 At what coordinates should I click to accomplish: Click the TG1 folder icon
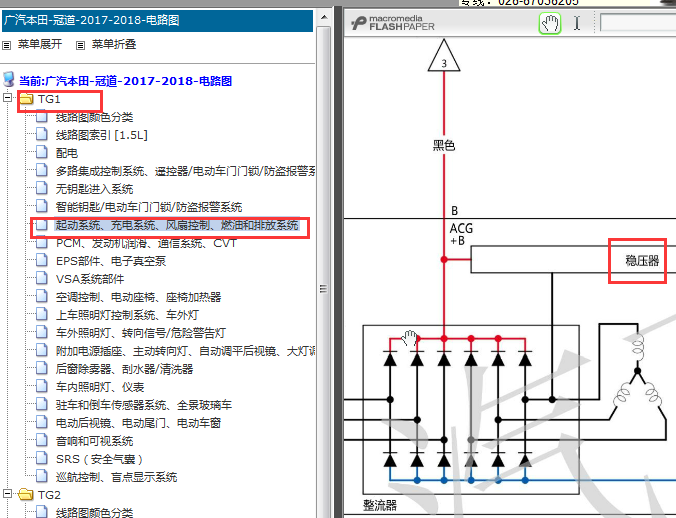(26, 99)
